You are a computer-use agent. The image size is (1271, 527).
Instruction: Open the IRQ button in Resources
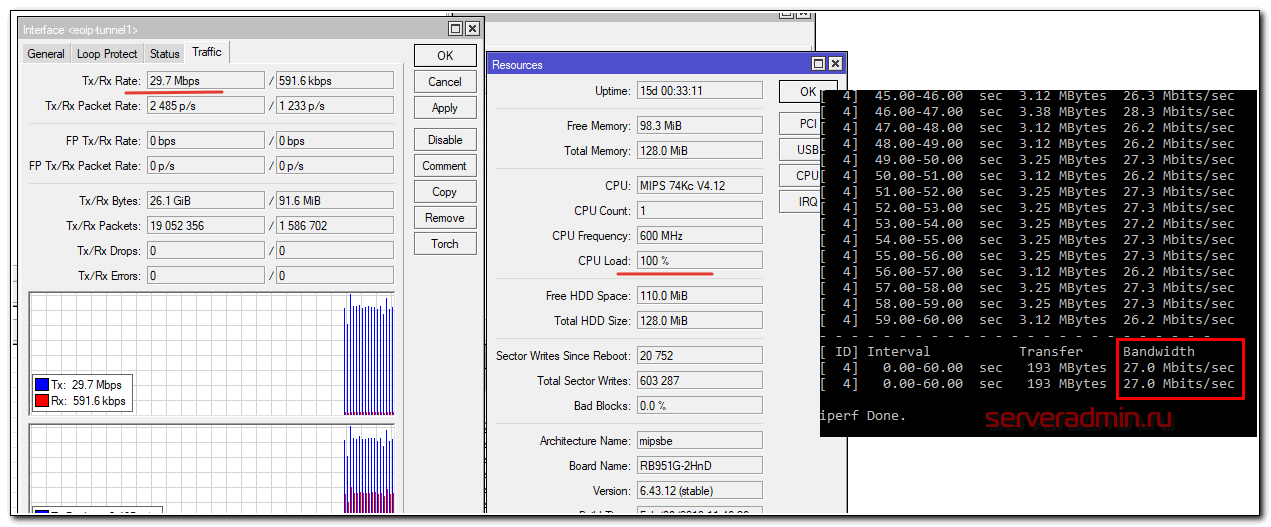808,202
